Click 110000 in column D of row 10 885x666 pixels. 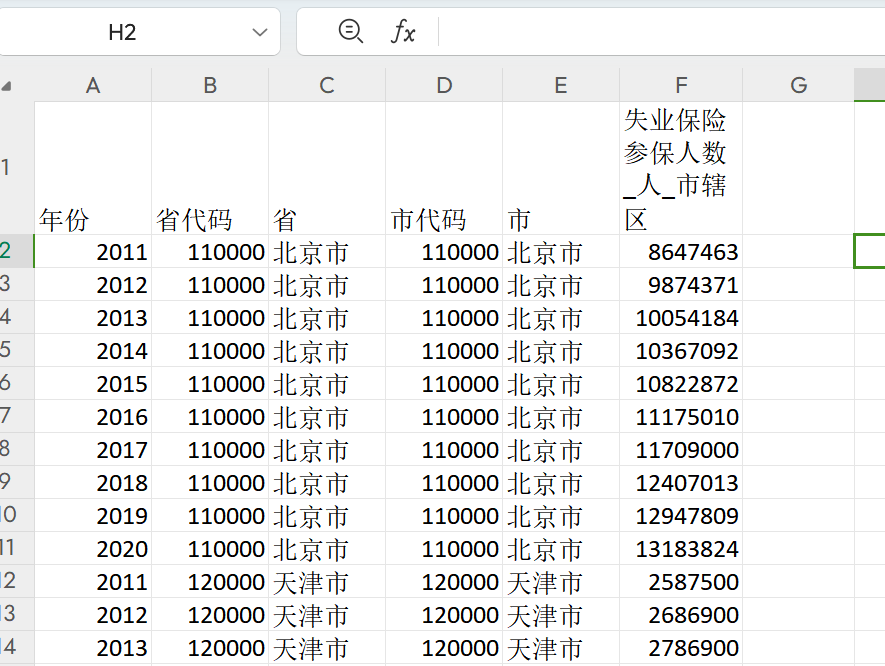444,515
